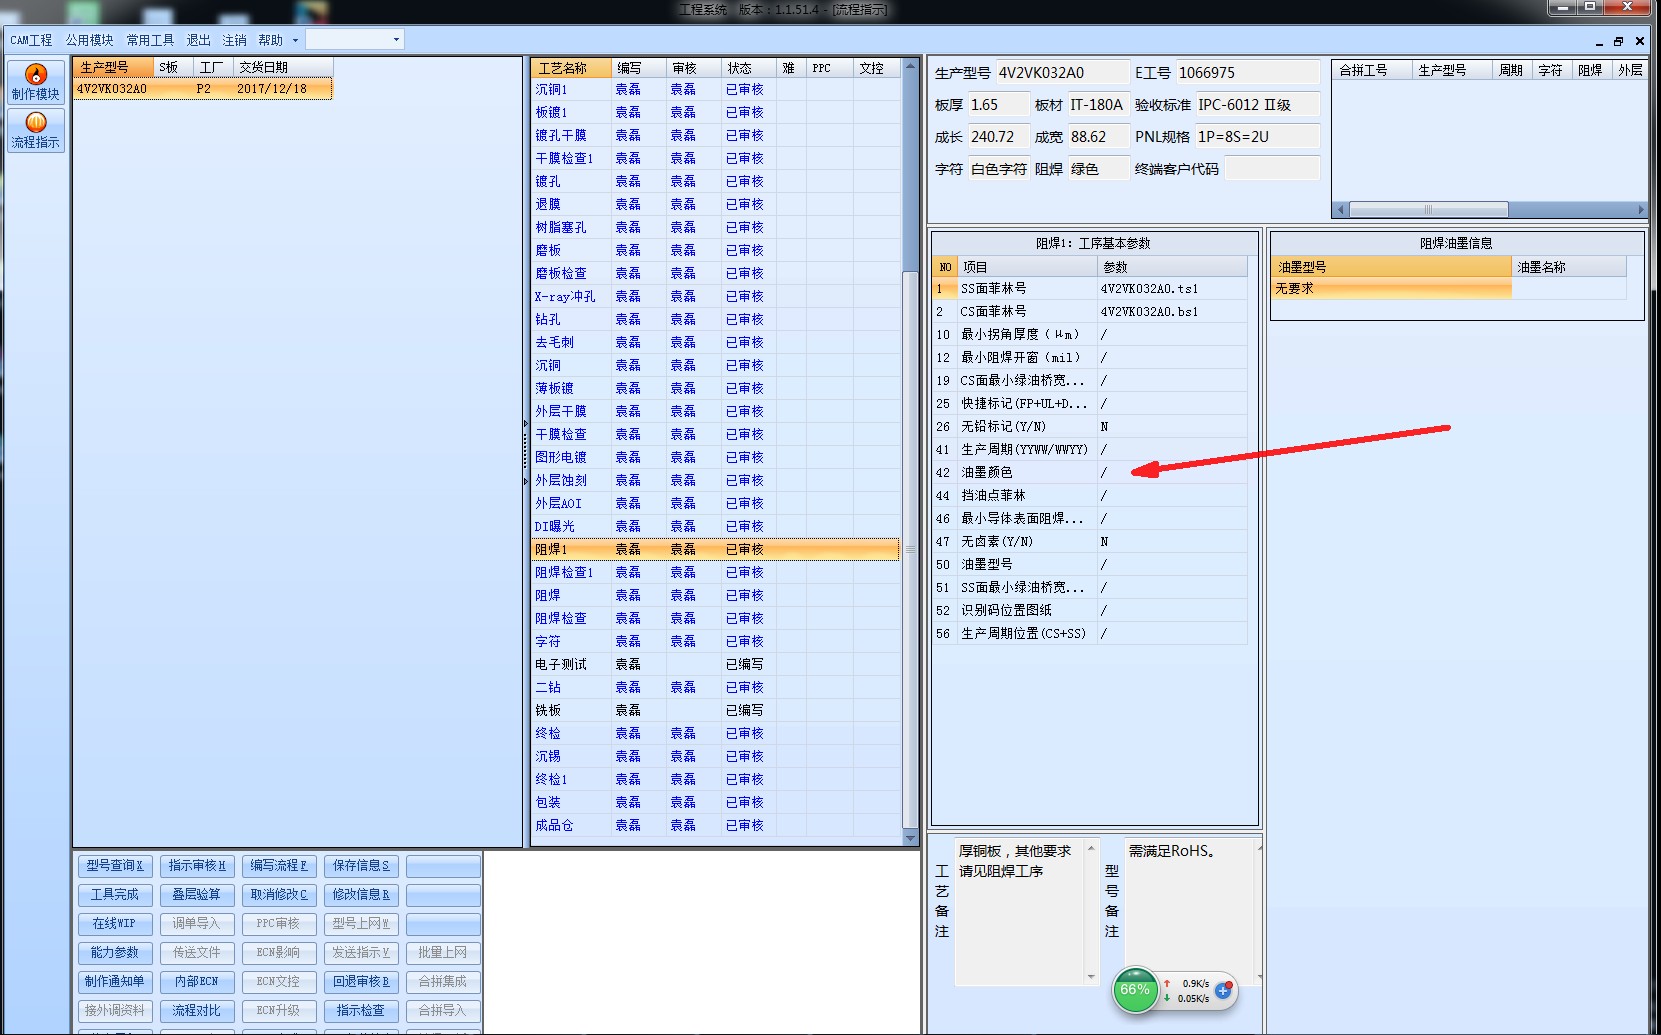Select the 无要求 ink model row
Screen dimensions: 1661x1035
[1449, 288]
